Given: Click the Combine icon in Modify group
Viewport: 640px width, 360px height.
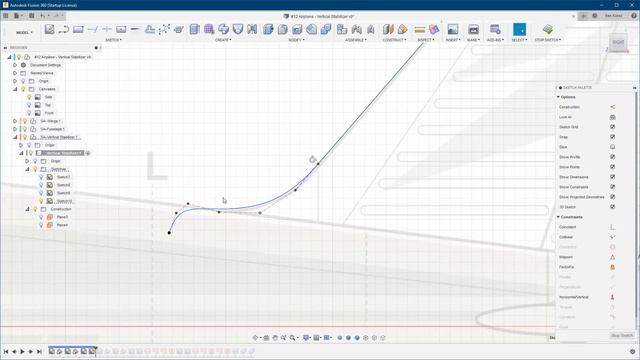Looking at the screenshot, I should coord(326,29).
